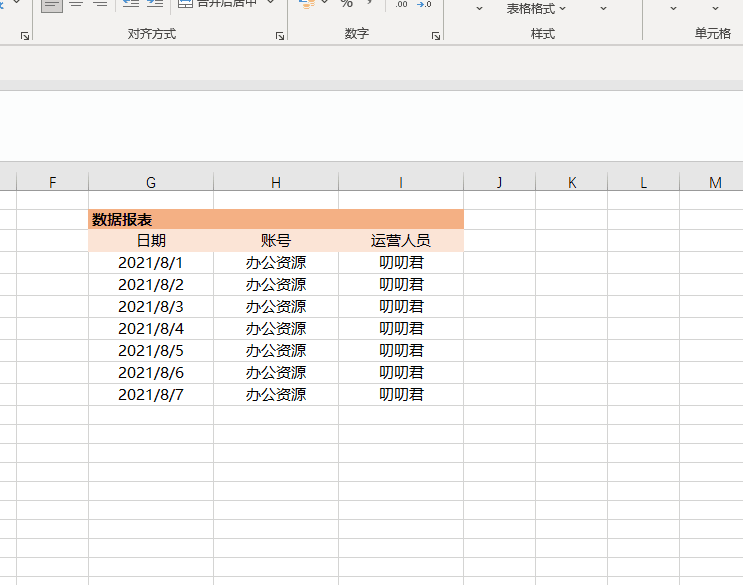Expand the chevron just right of 表格格式
Viewport: 743px width, 585px height.
[x=603, y=9]
